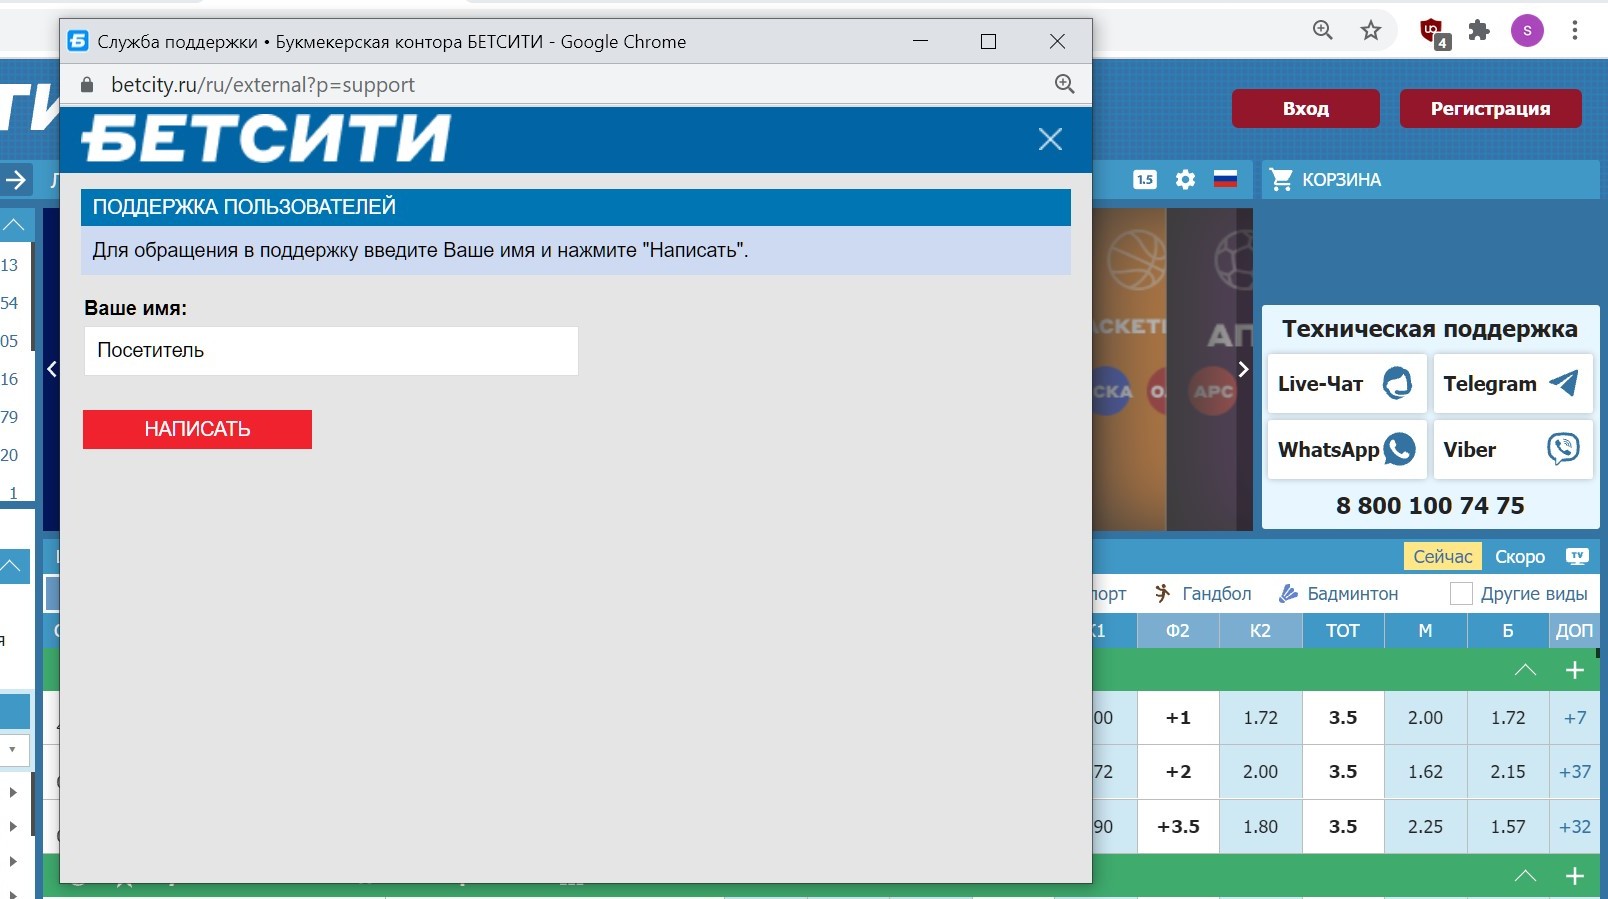Click the Russian flag language icon
This screenshot has width=1608, height=899.
click(x=1225, y=180)
